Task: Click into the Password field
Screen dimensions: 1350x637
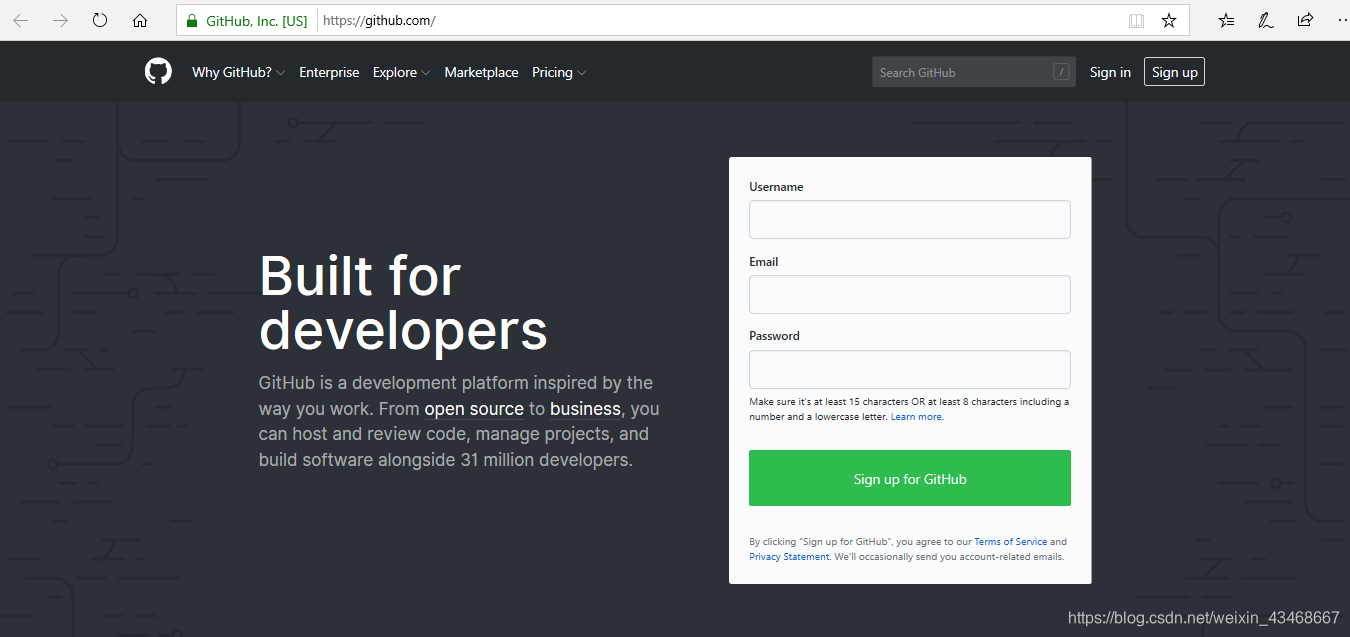Action: coord(910,369)
